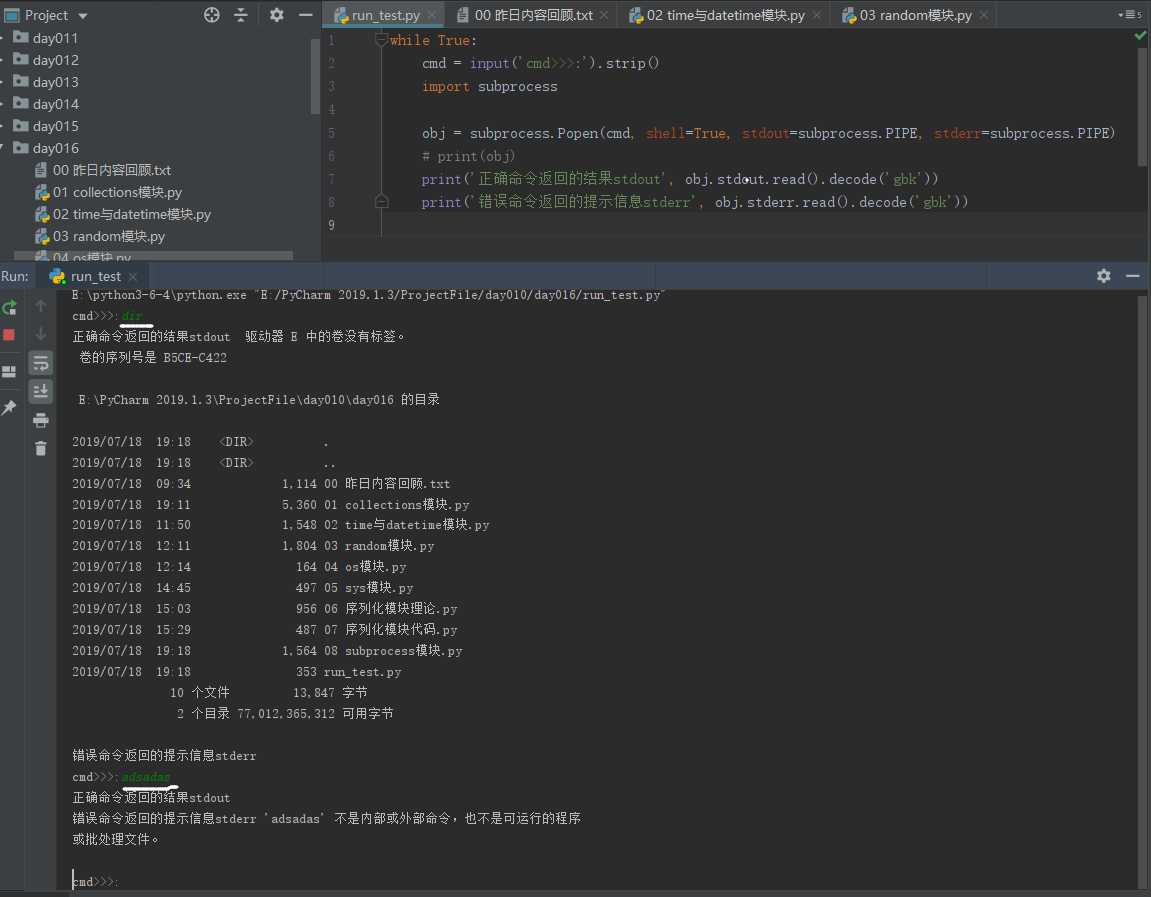Select 01 collections模块.py in project tree
Viewport: 1151px width, 897px height.
coord(109,192)
